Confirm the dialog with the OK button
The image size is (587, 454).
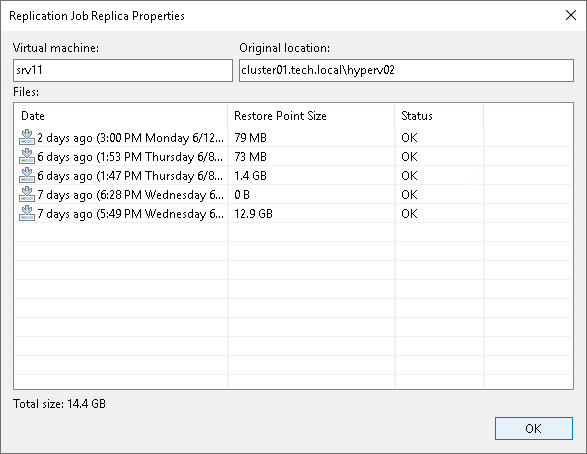coord(533,428)
